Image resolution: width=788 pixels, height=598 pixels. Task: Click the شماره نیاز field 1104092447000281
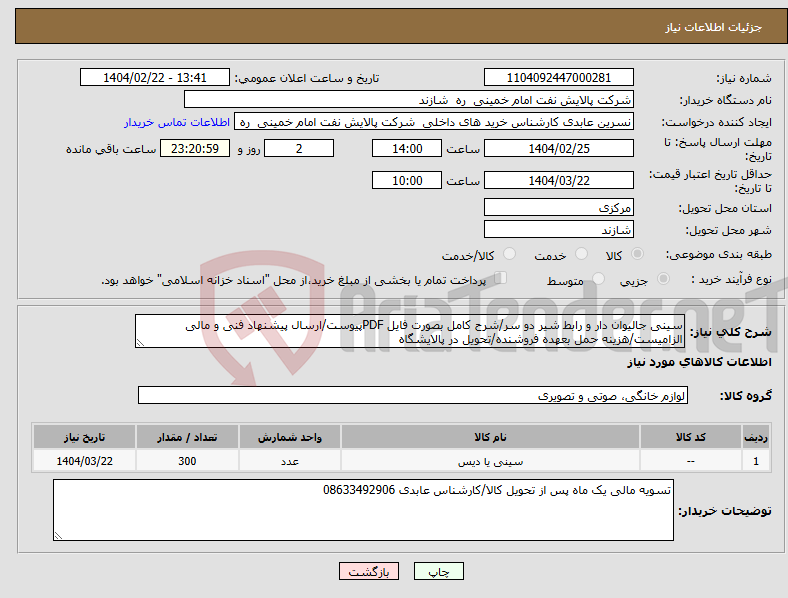point(558,77)
